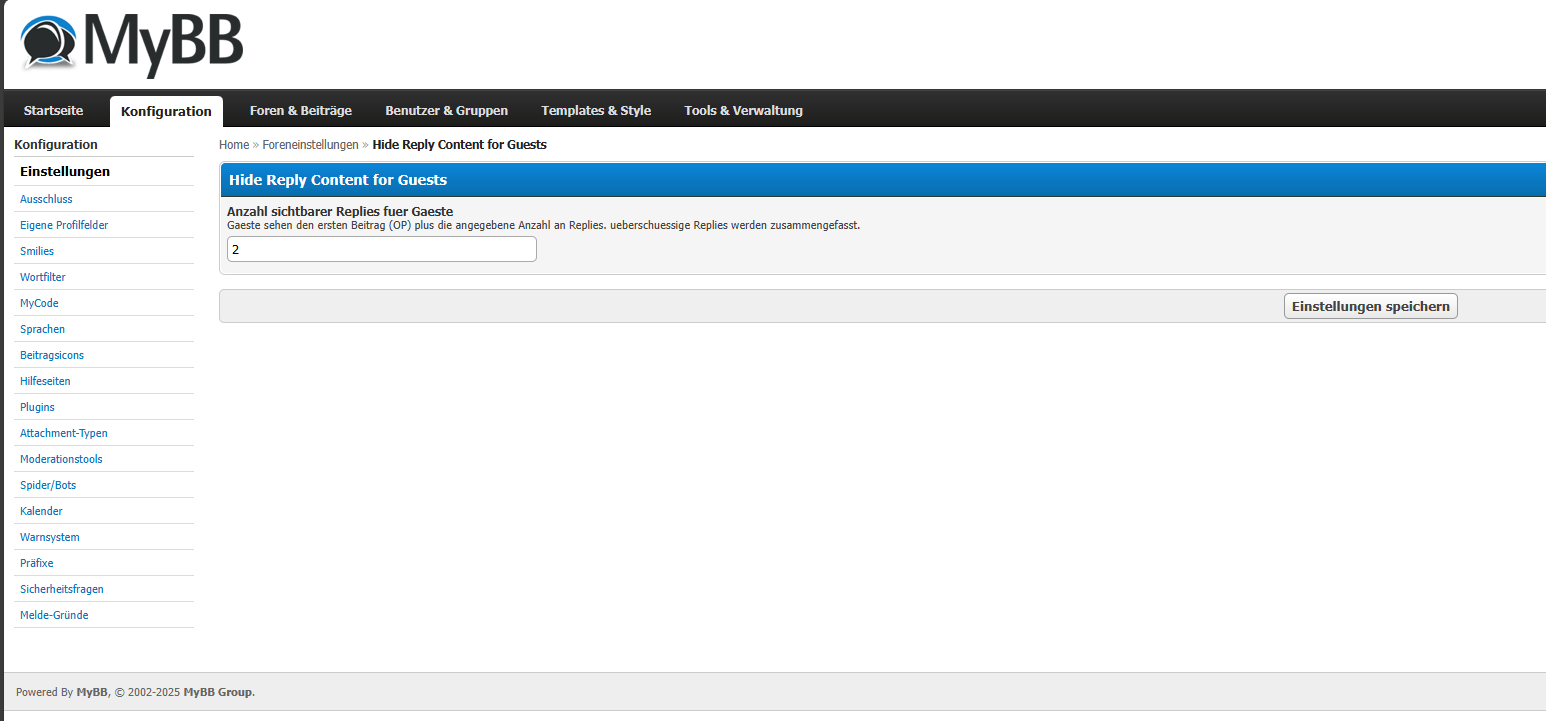Click Einstellungen speichern button
The height and width of the screenshot is (721, 1546).
pos(1370,306)
